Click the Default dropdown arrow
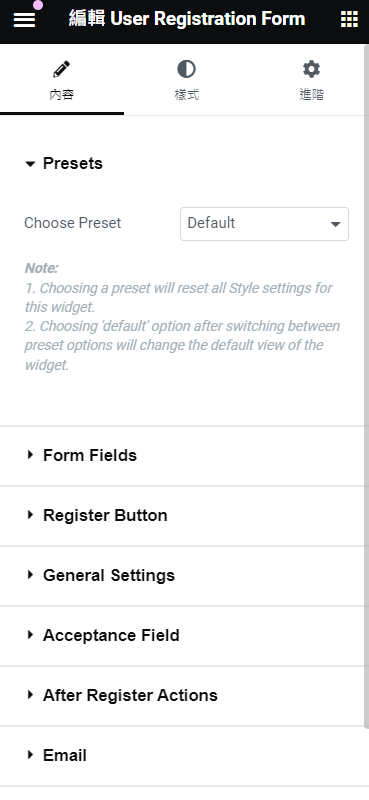 [335, 224]
